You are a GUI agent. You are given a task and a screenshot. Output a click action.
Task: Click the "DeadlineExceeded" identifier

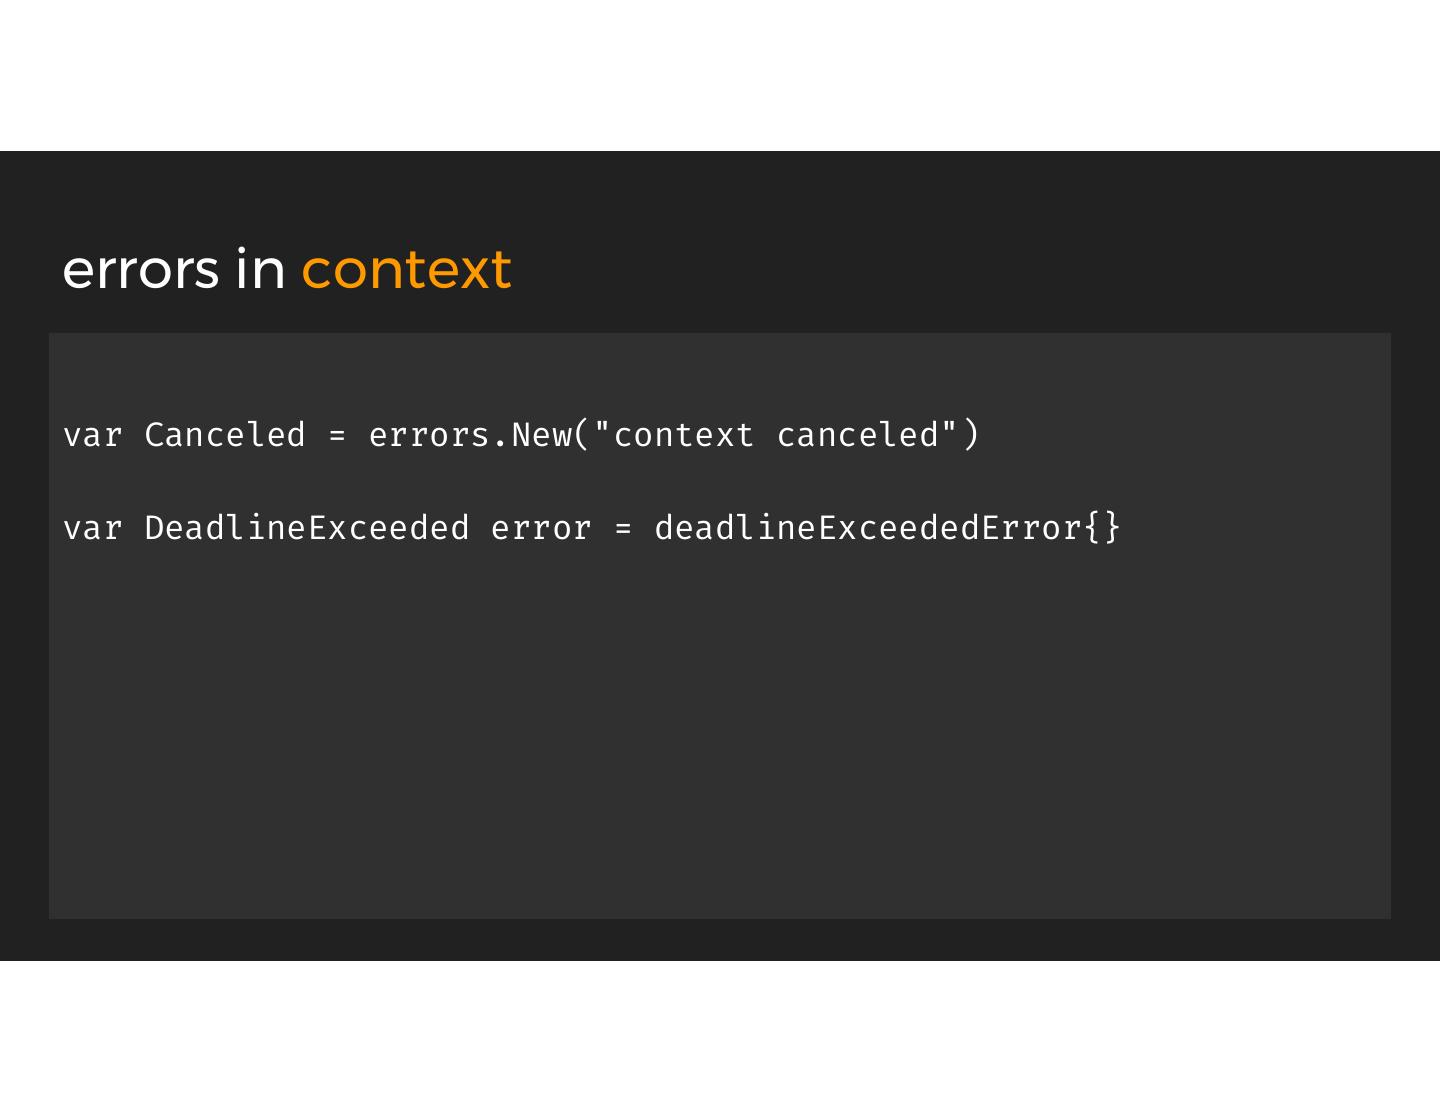(x=306, y=528)
